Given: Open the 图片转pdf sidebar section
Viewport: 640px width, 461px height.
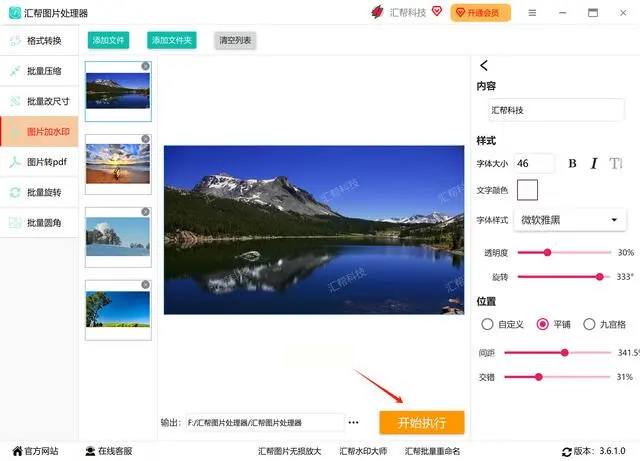Looking at the screenshot, I should (x=39, y=162).
